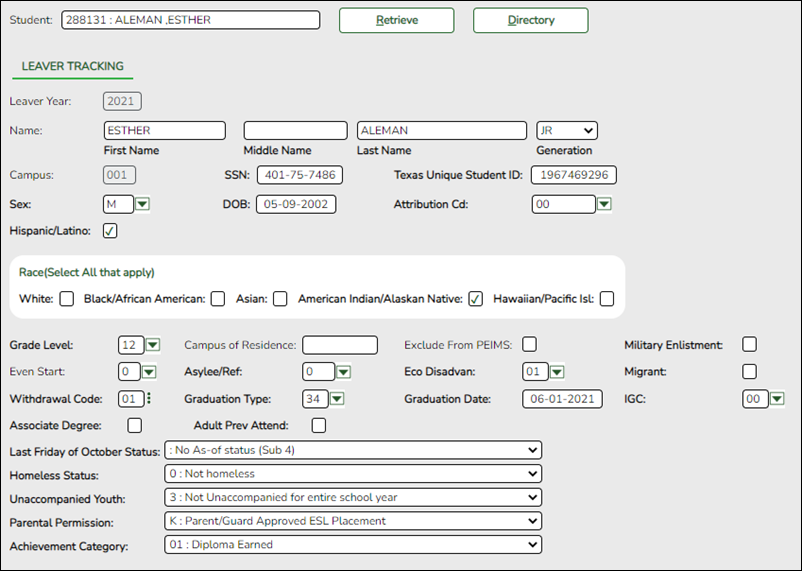Click the DOB date field

[x=296, y=204]
